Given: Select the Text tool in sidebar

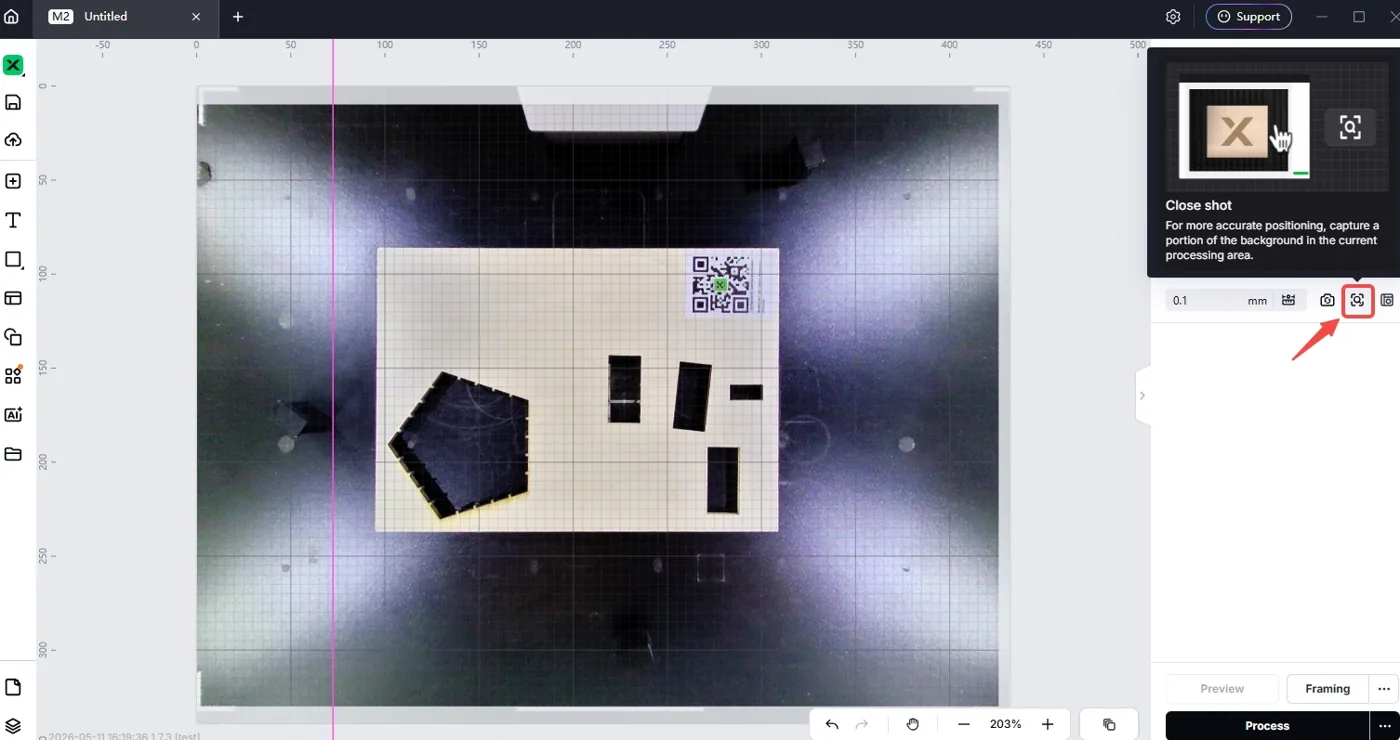Looking at the screenshot, I should tap(13, 220).
